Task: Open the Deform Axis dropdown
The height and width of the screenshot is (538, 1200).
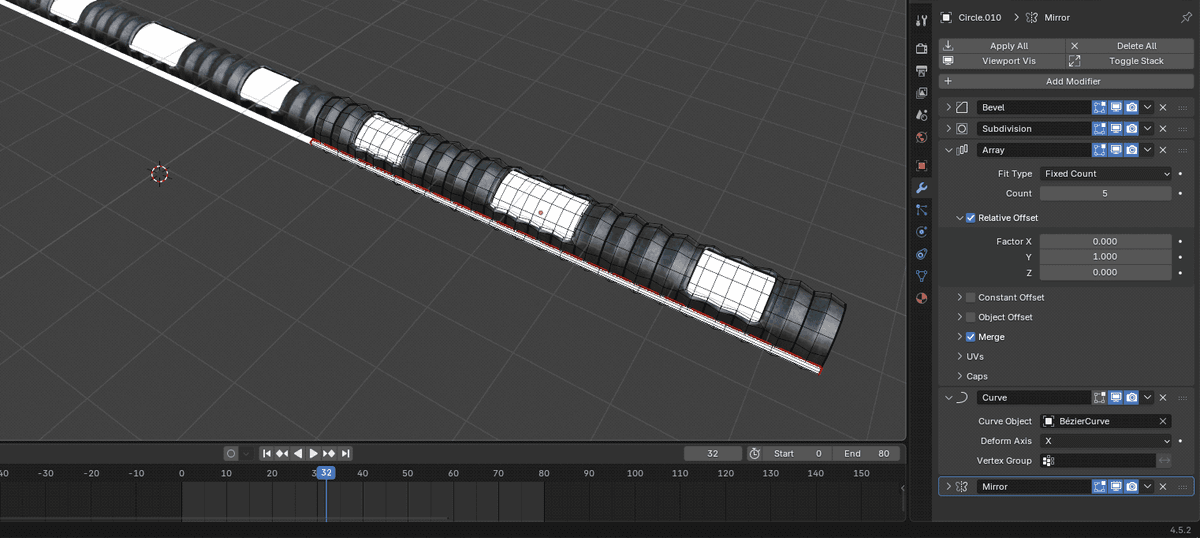Action: 1105,441
